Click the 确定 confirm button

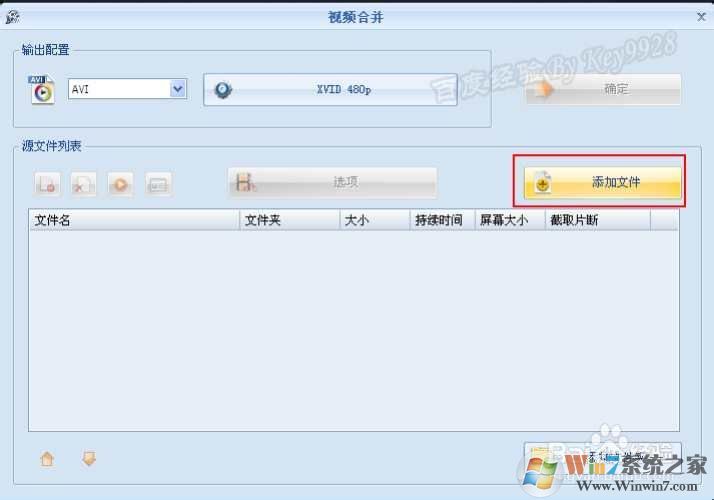[603, 89]
